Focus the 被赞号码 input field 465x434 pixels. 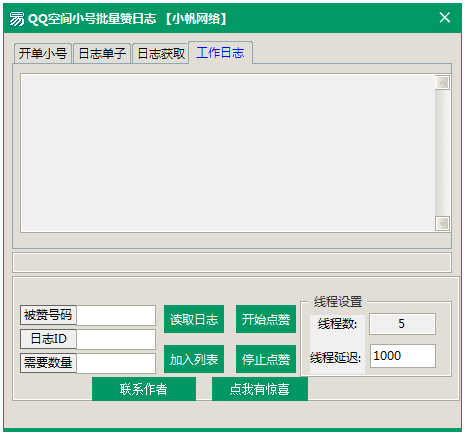tap(116, 315)
